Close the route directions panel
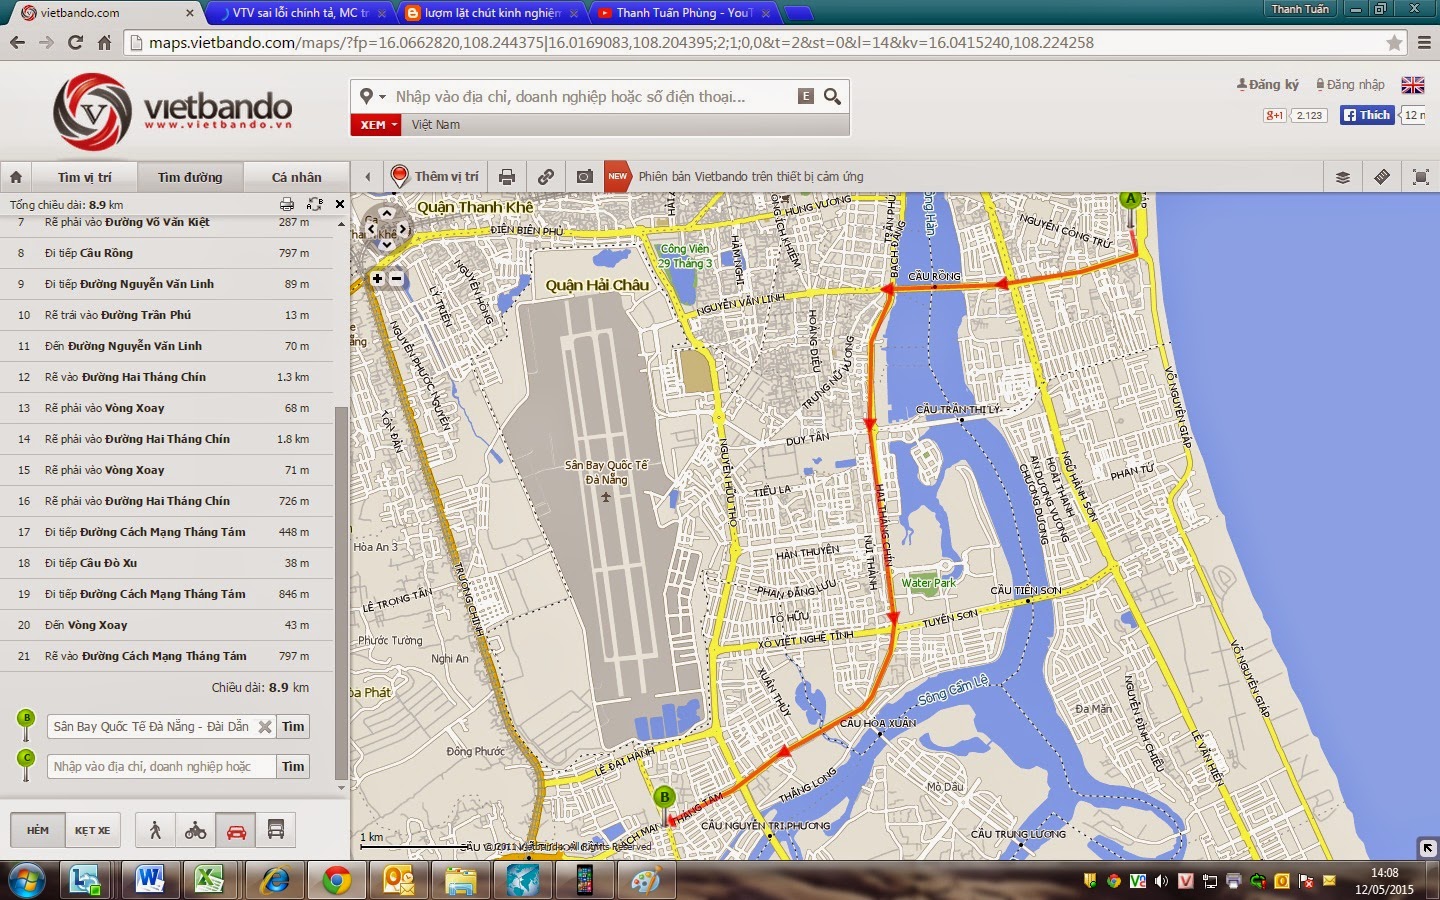1440x900 pixels. click(x=340, y=204)
